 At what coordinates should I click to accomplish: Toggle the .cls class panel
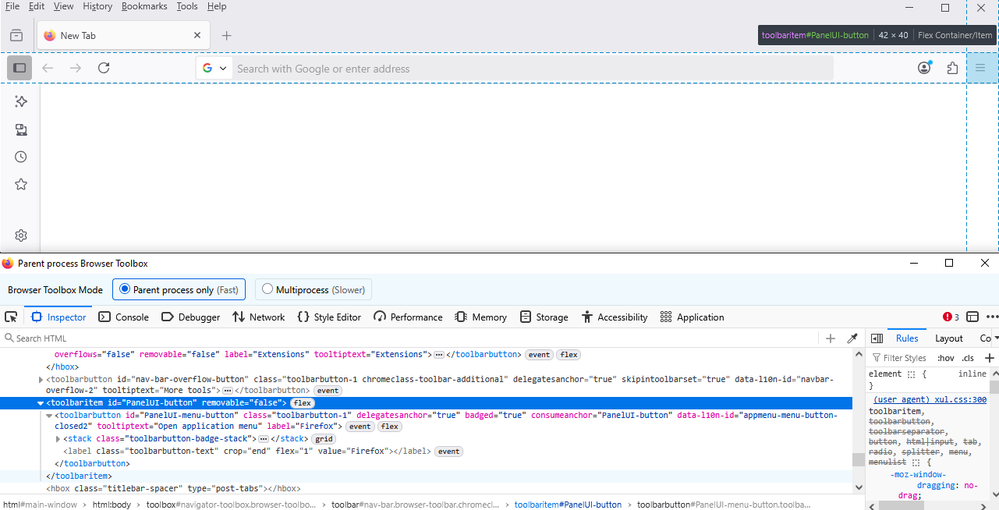pos(968,358)
